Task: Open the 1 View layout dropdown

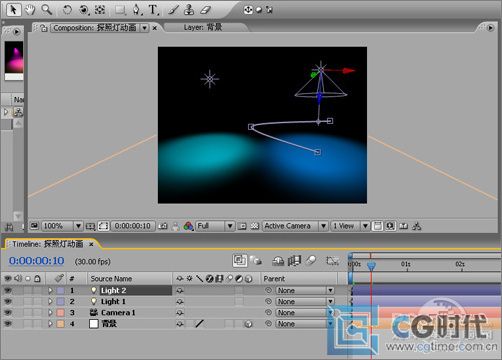Action: click(x=350, y=226)
